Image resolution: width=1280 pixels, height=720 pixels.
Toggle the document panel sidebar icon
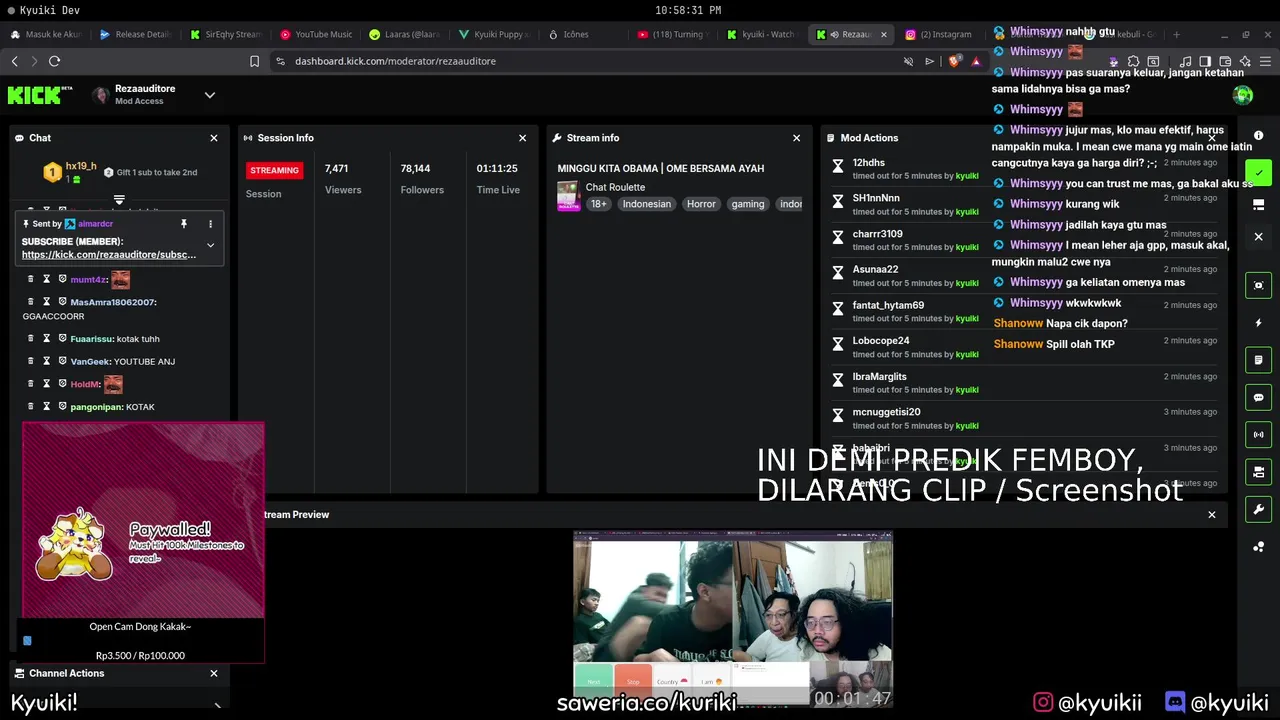(x=1258, y=360)
